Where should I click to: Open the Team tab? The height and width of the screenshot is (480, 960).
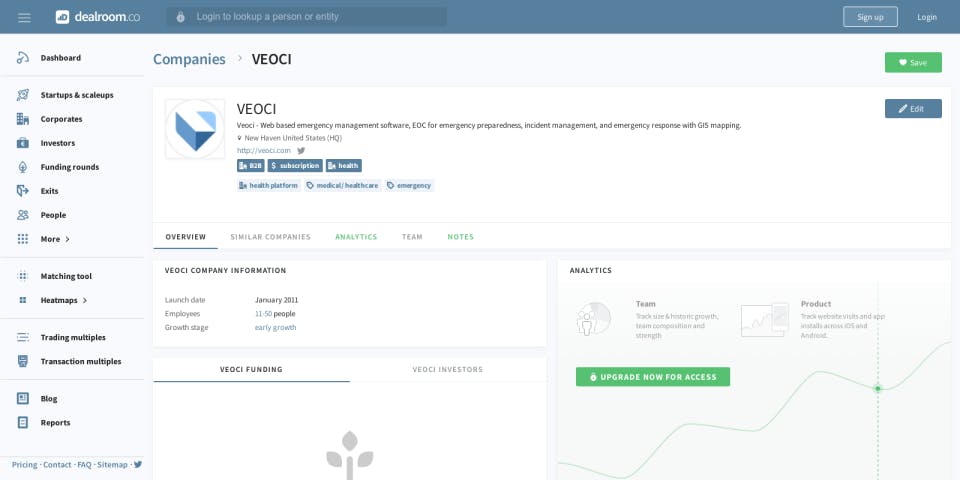(x=412, y=237)
